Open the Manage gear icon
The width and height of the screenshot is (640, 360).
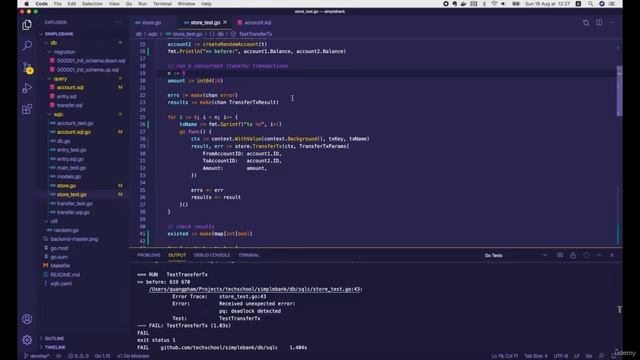(x=27, y=340)
